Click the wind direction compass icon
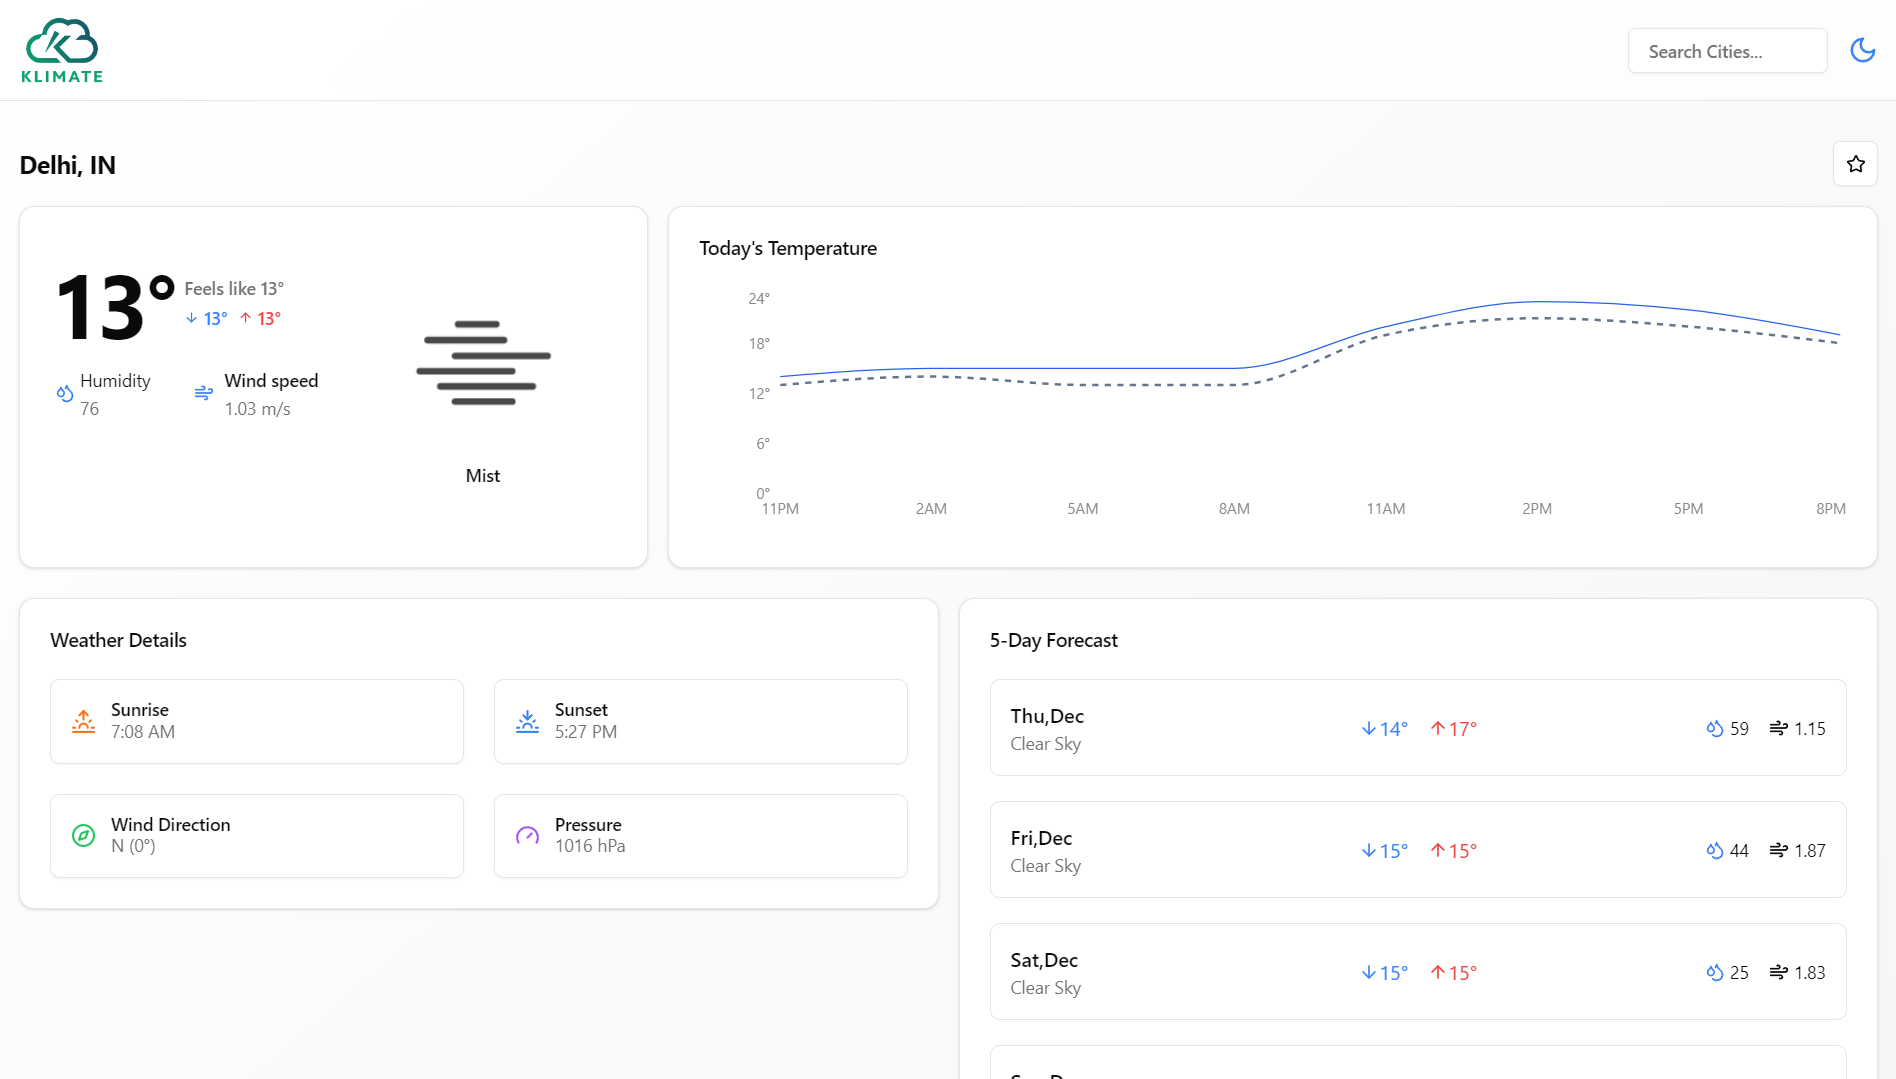 84,835
